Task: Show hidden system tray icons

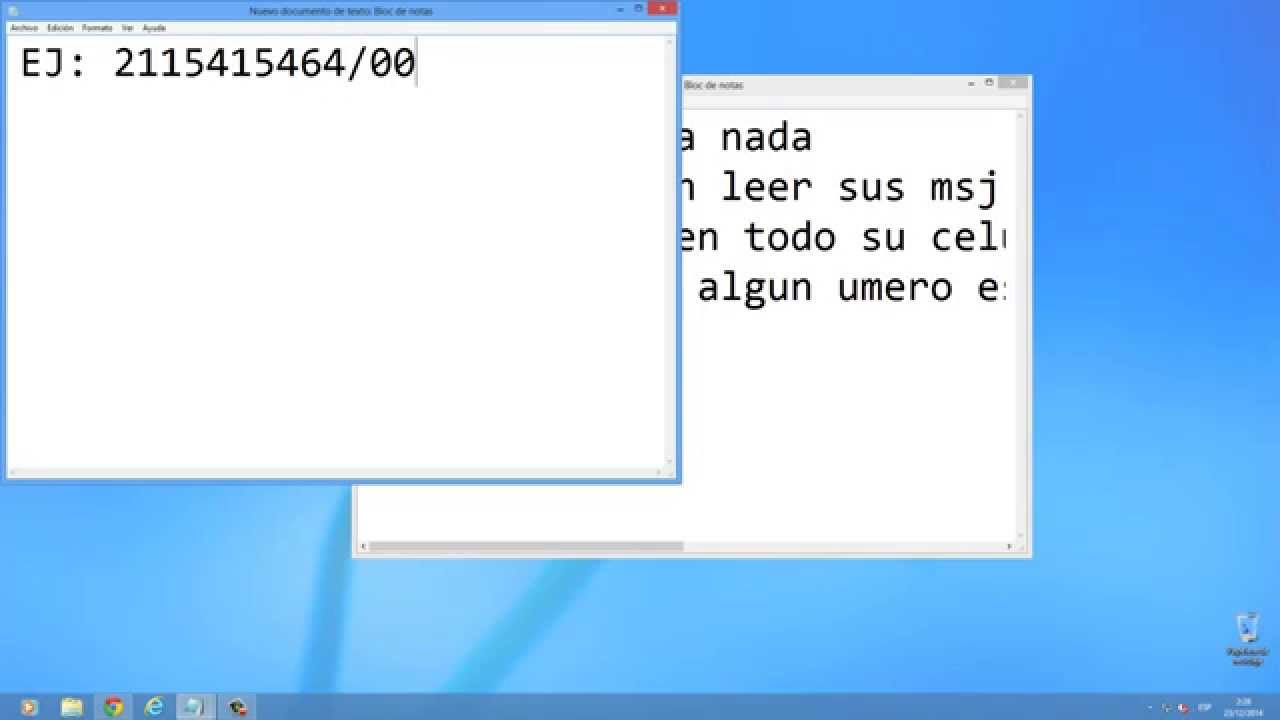Action: [x=1150, y=708]
